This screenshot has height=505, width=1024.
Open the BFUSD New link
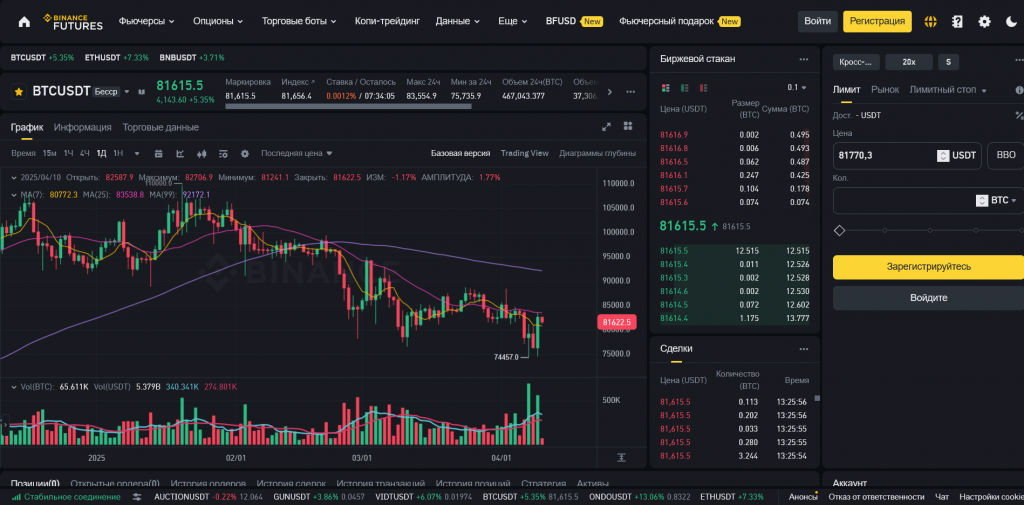pyautogui.click(x=574, y=21)
